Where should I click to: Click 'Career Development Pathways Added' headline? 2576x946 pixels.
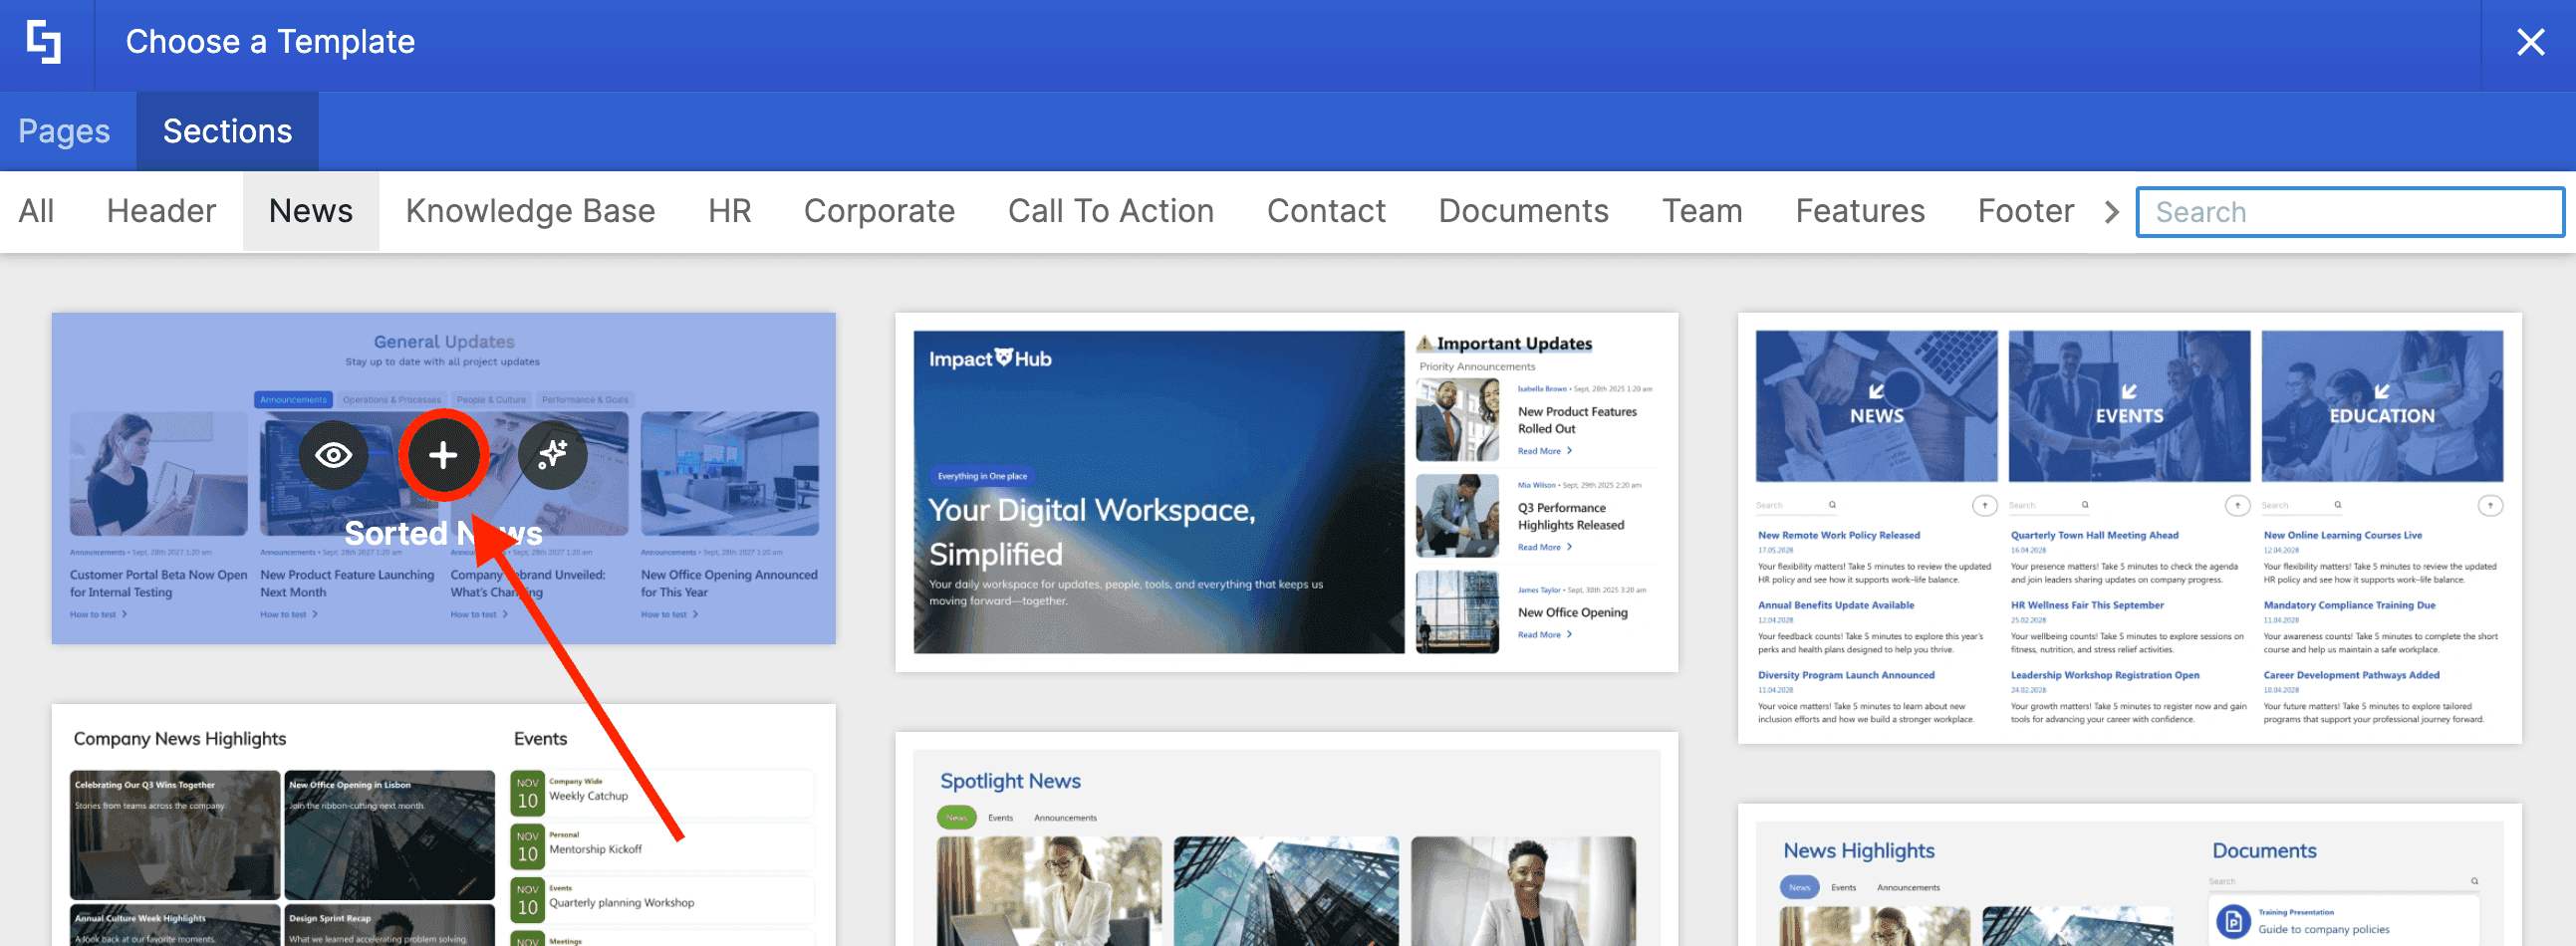pos(2351,675)
